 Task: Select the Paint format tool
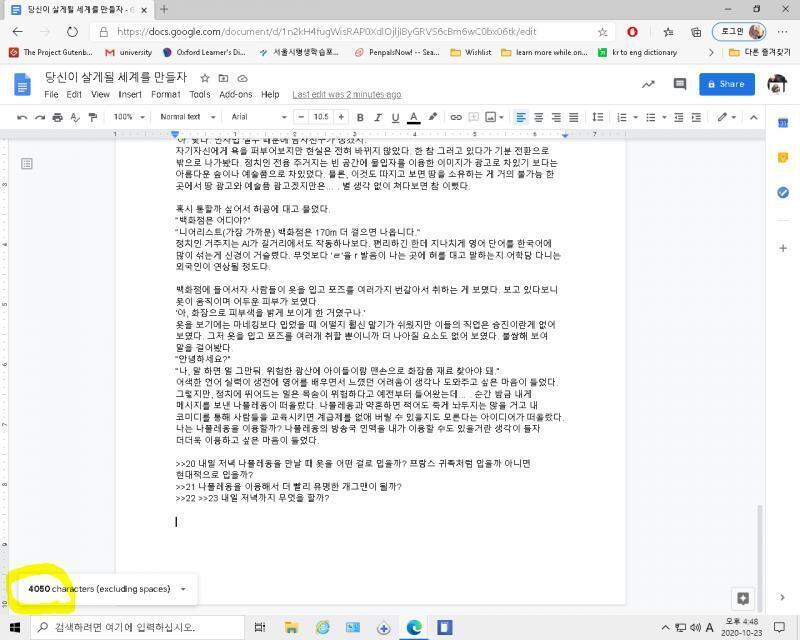coord(93,117)
